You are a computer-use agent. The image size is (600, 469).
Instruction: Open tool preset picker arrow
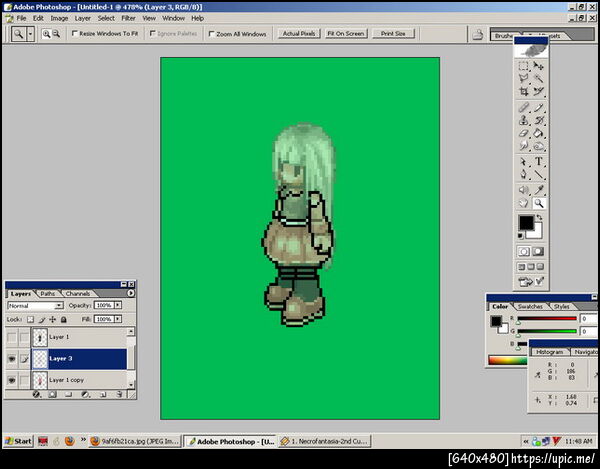30,34
